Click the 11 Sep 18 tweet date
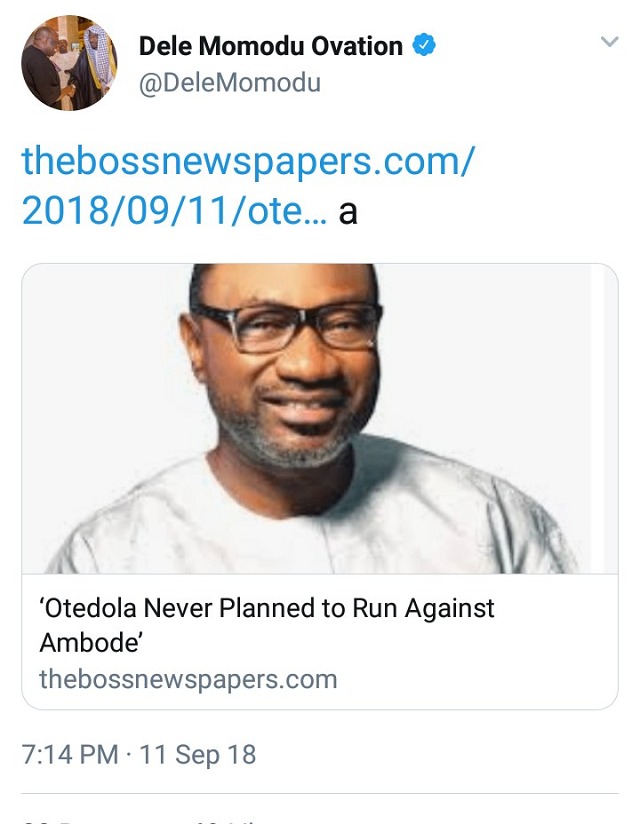 click(x=198, y=754)
